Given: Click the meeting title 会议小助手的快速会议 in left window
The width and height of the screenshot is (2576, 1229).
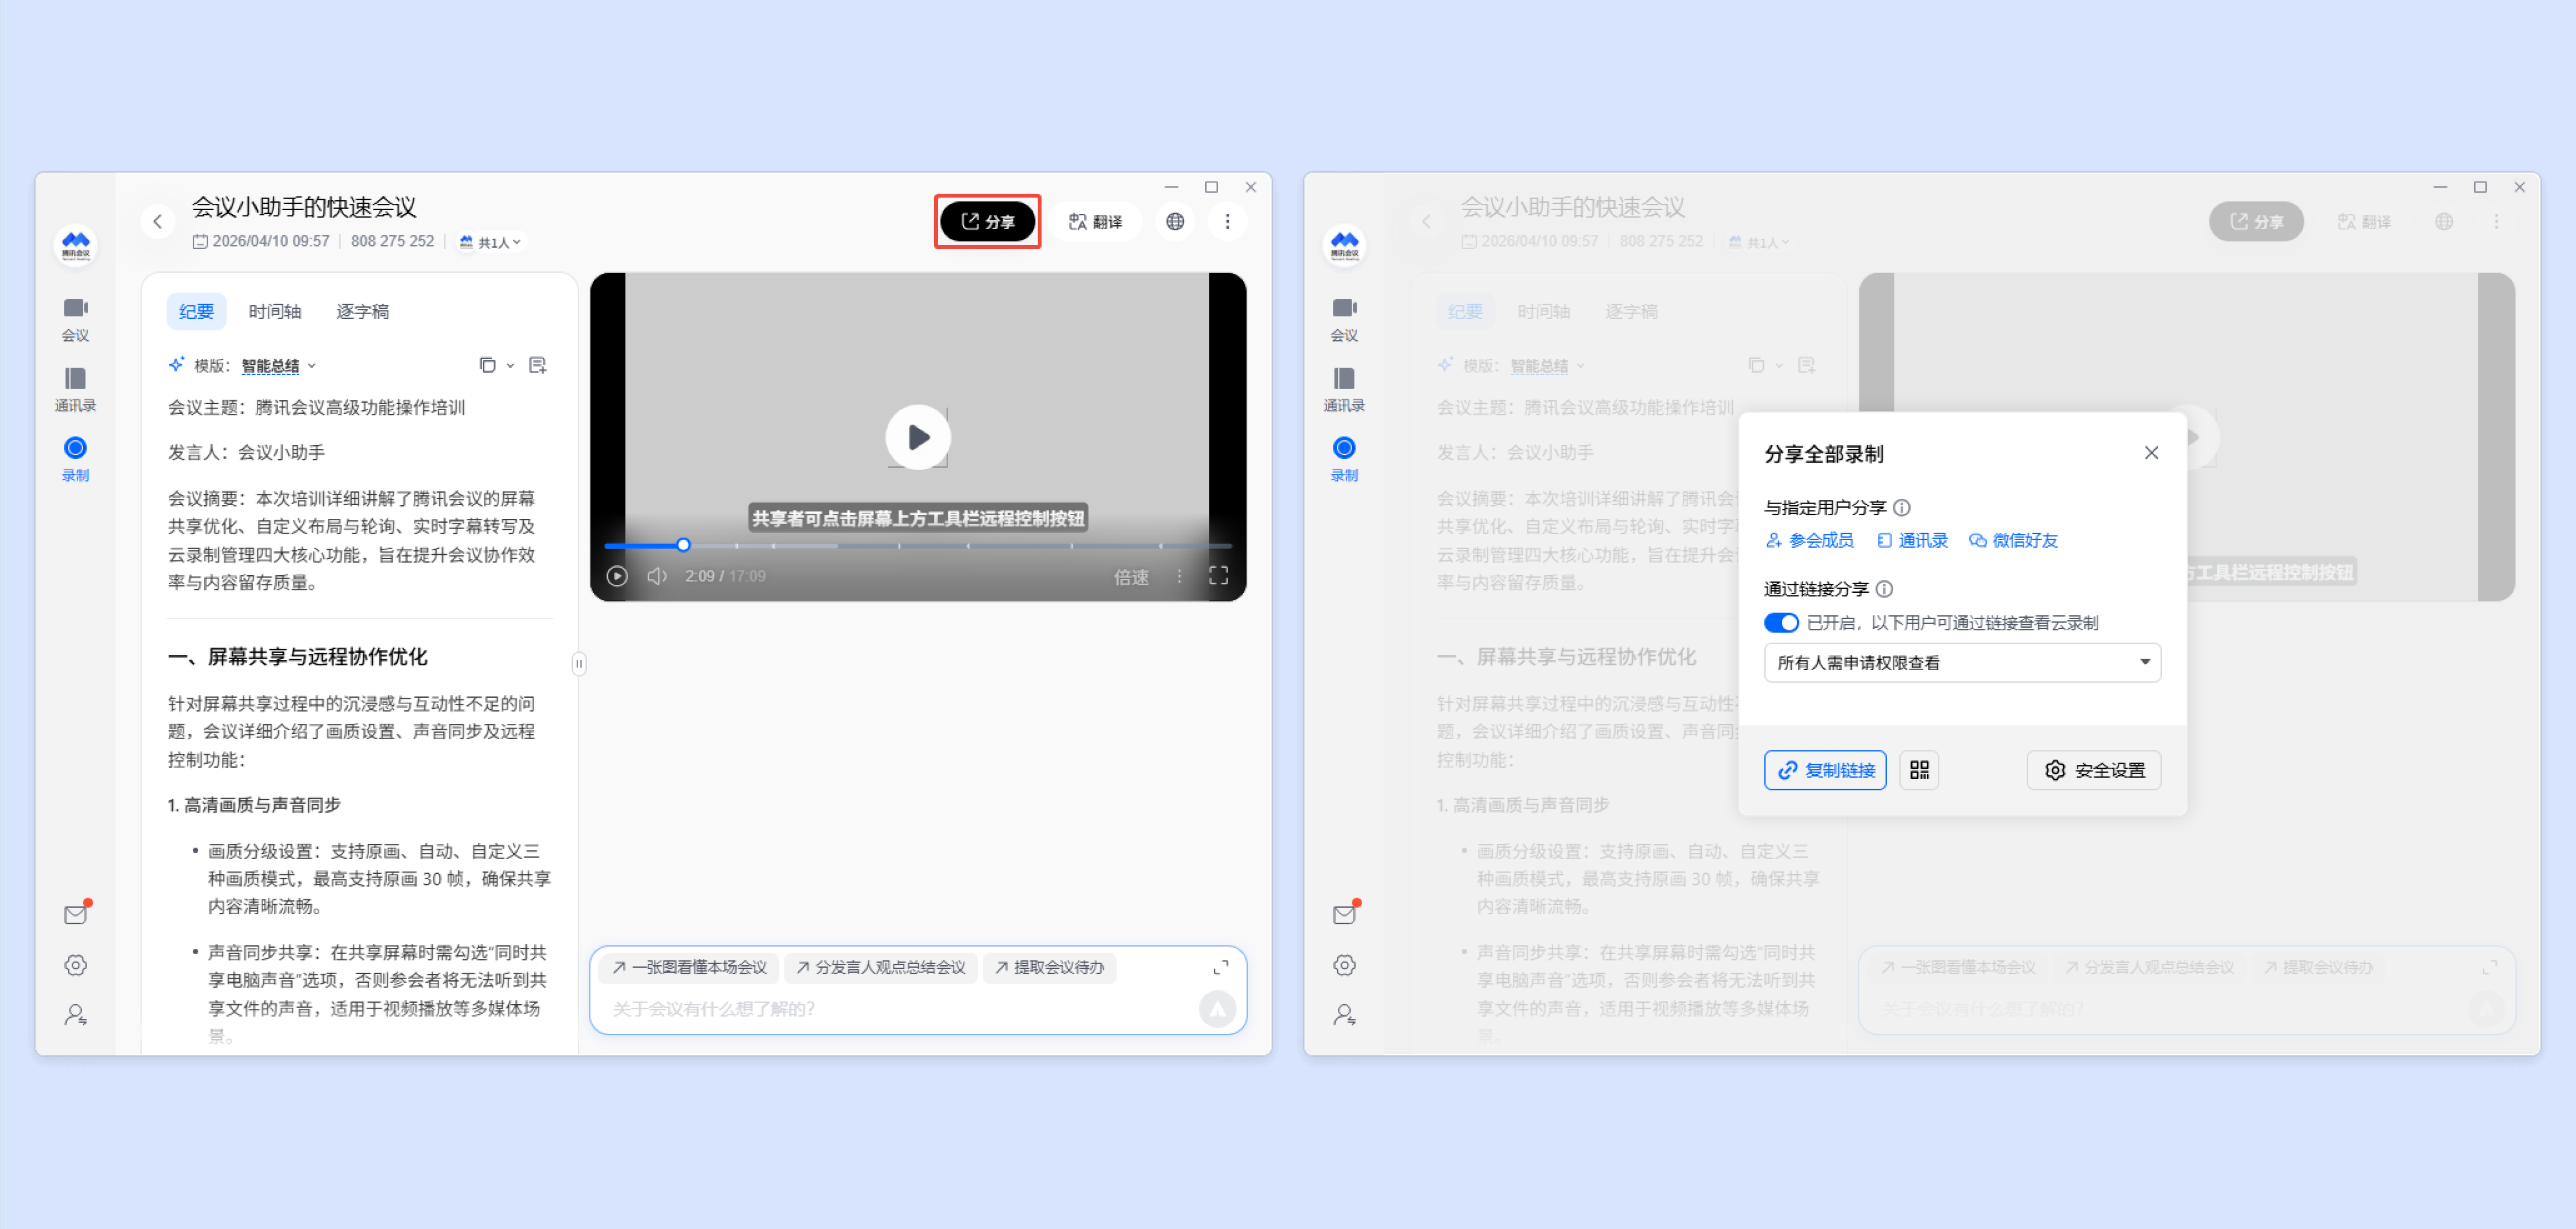Looking at the screenshot, I should click(x=304, y=207).
